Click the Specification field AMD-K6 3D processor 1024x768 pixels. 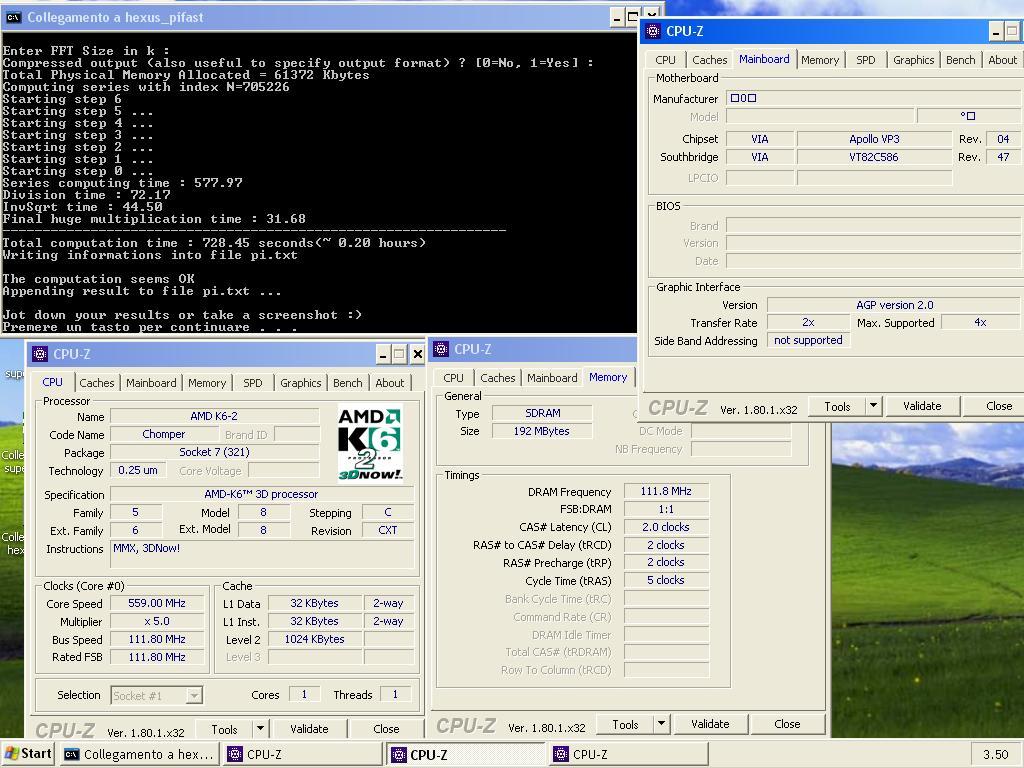tap(262, 494)
